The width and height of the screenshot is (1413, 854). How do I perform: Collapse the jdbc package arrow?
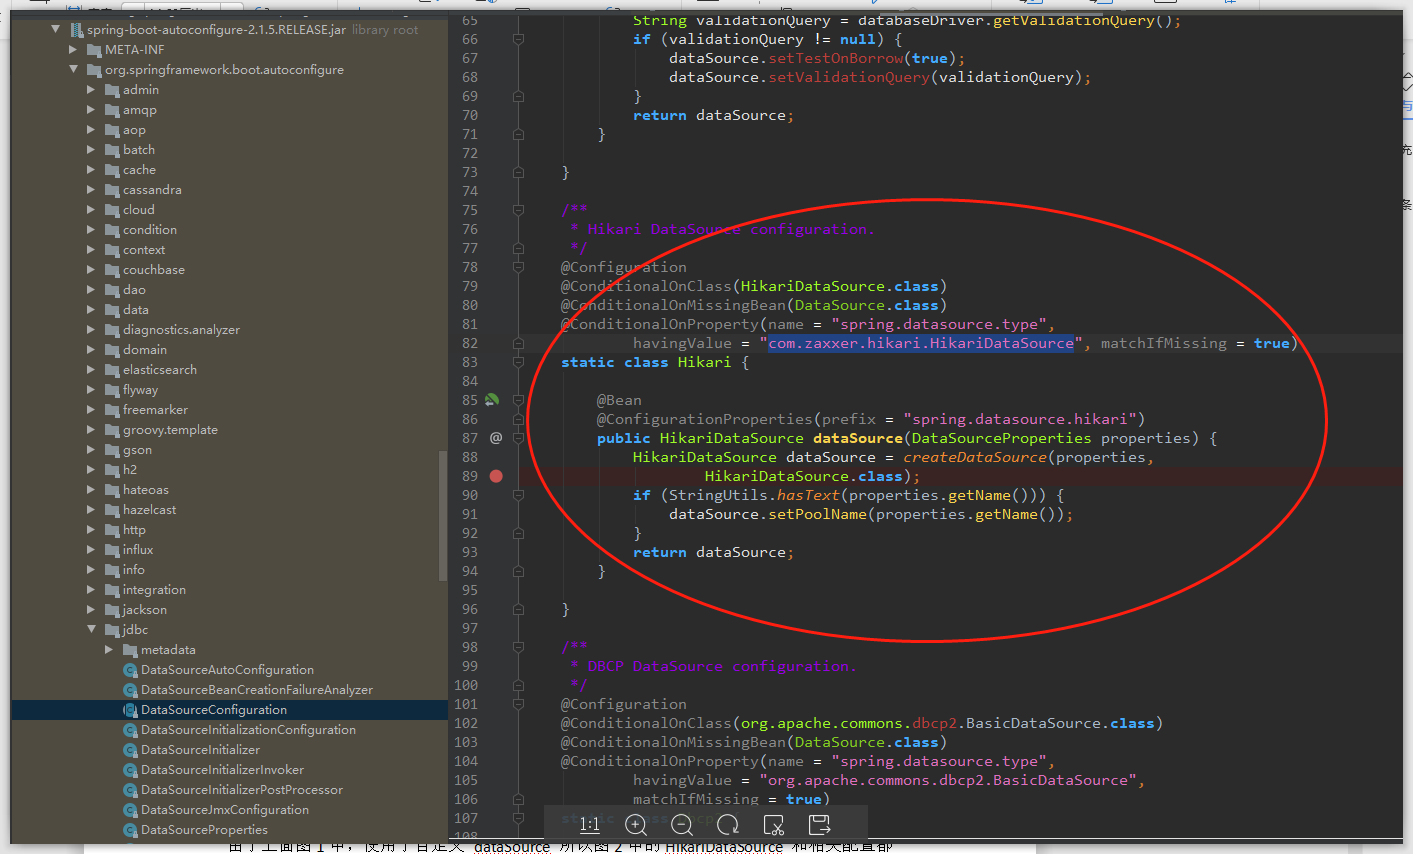91,630
